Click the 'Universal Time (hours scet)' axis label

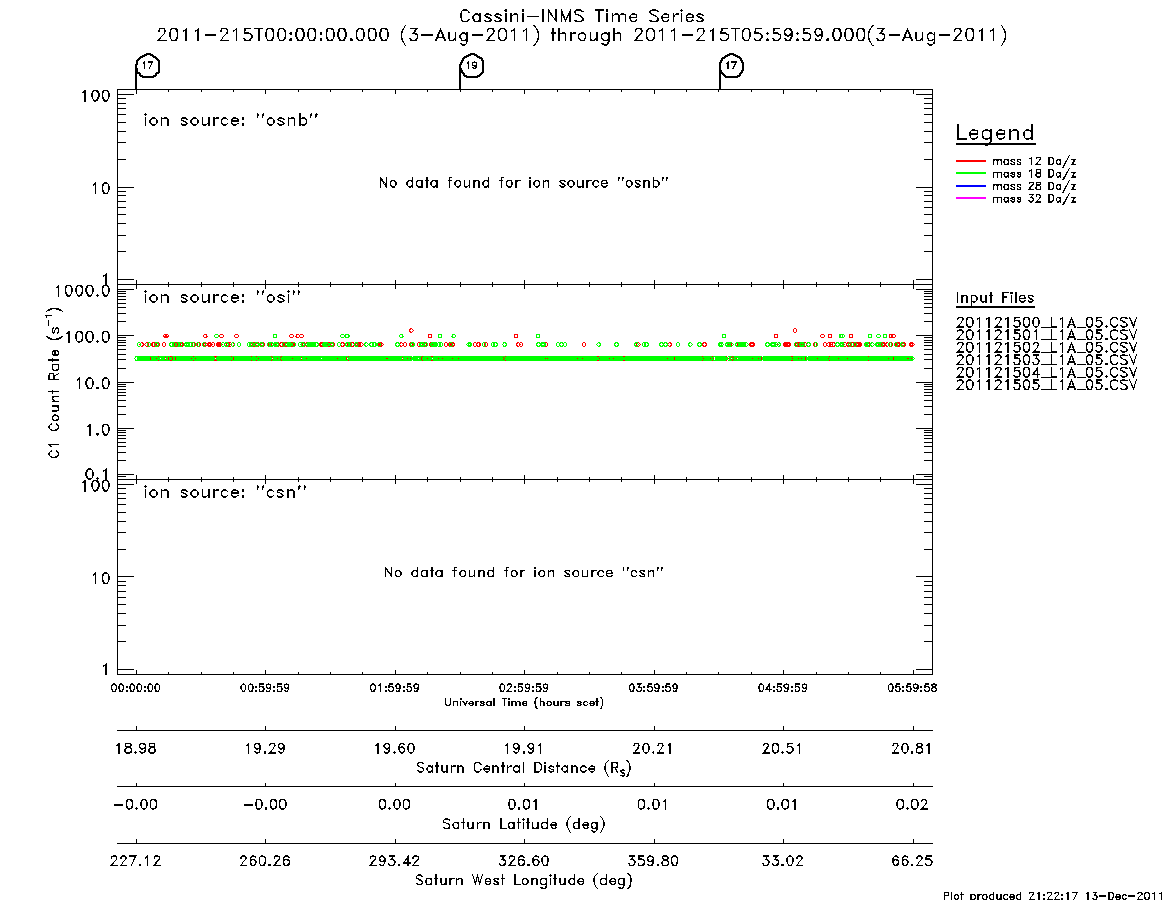(524, 702)
